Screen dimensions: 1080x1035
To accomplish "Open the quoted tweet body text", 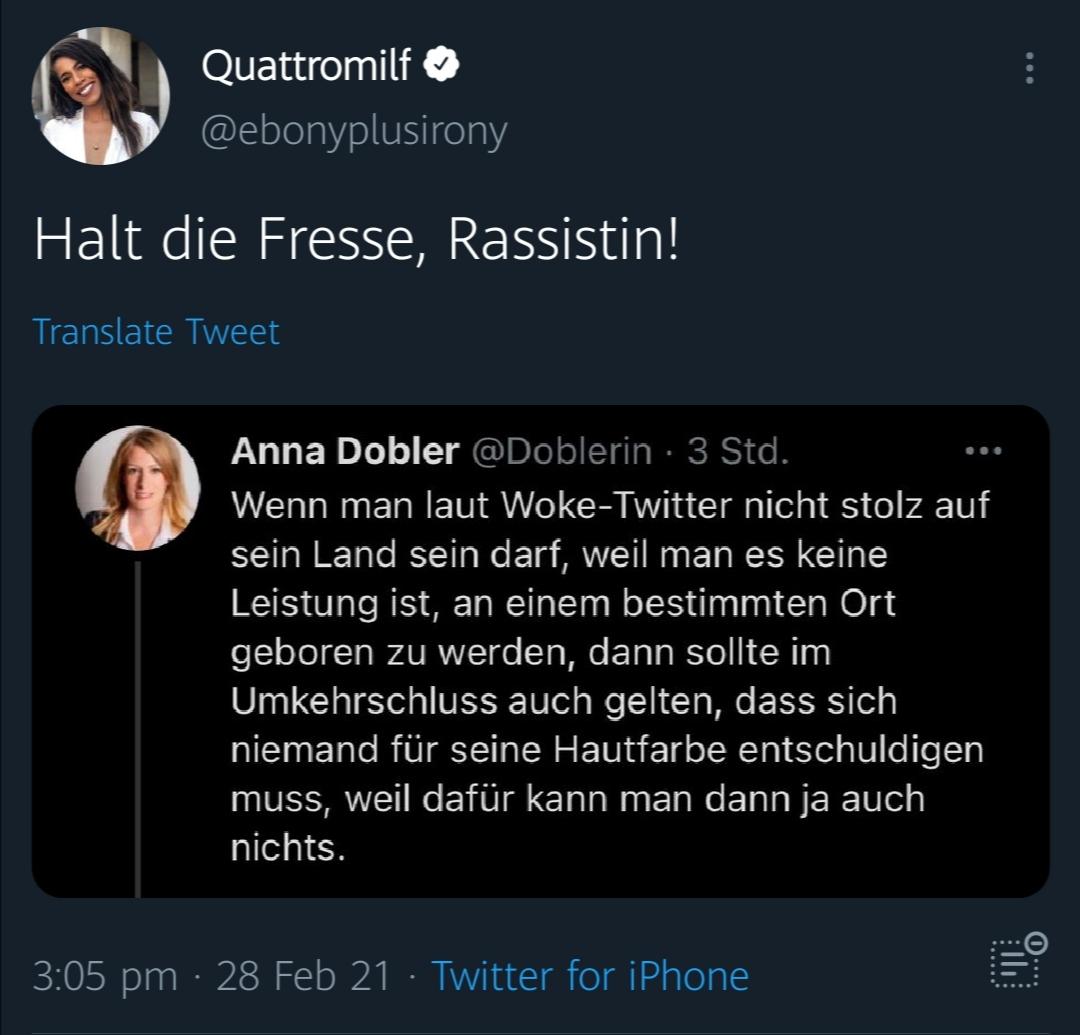I will [x=610, y=676].
